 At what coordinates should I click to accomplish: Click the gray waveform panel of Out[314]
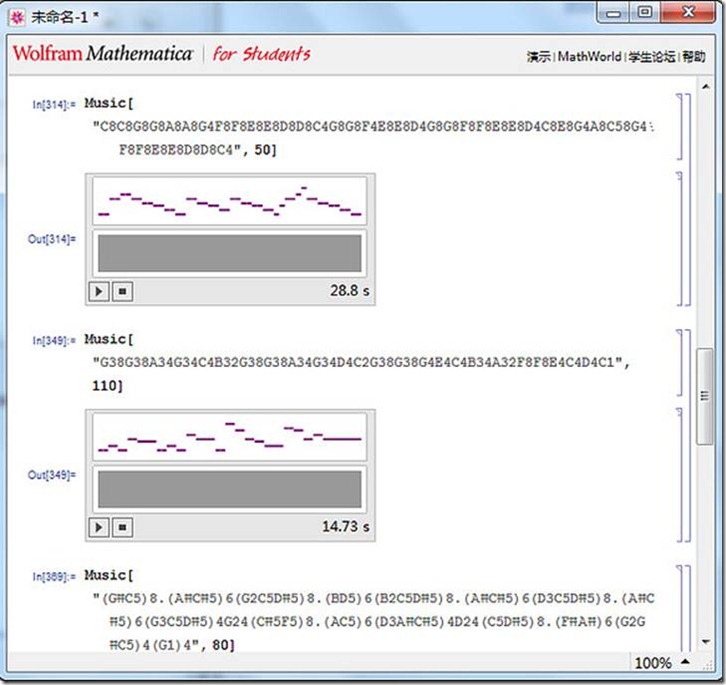[x=230, y=253]
